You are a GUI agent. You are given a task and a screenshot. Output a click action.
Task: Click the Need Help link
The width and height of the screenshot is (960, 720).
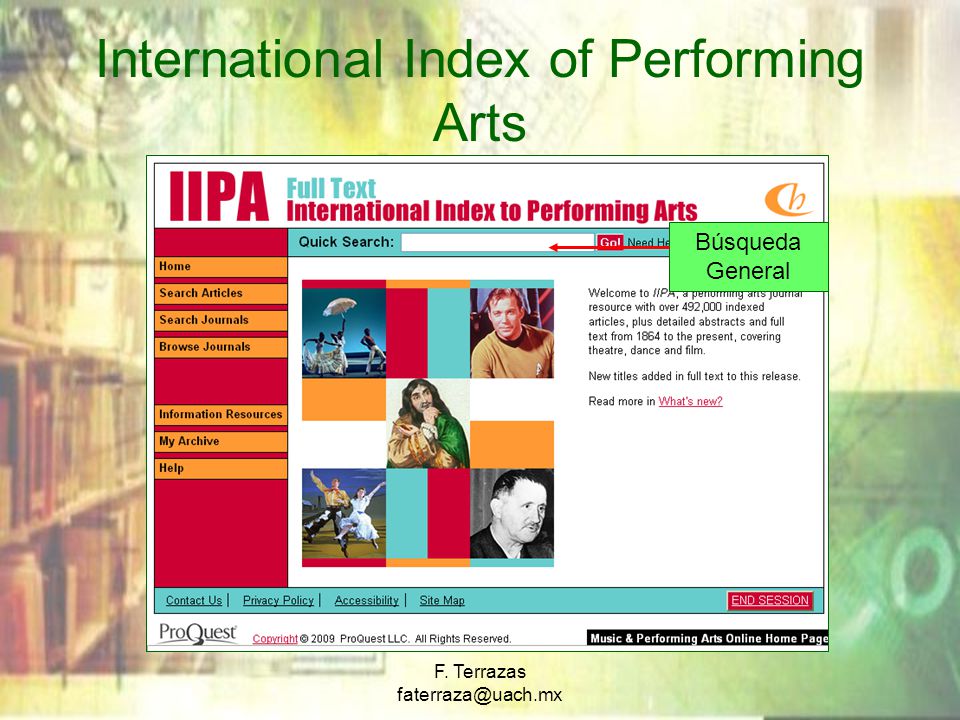click(x=648, y=242)
